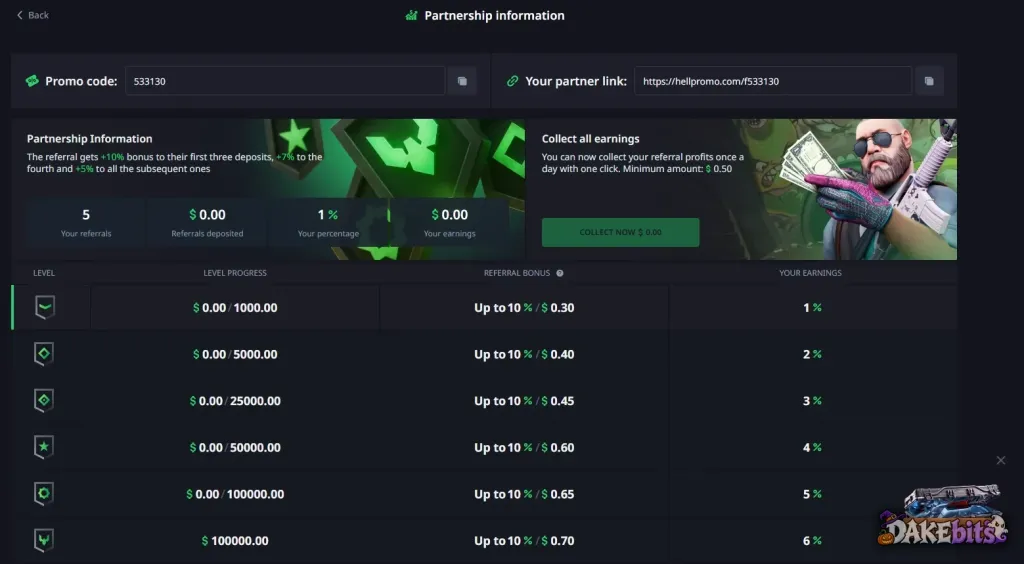Click the $100000.00 final level value

coord(235,540)
